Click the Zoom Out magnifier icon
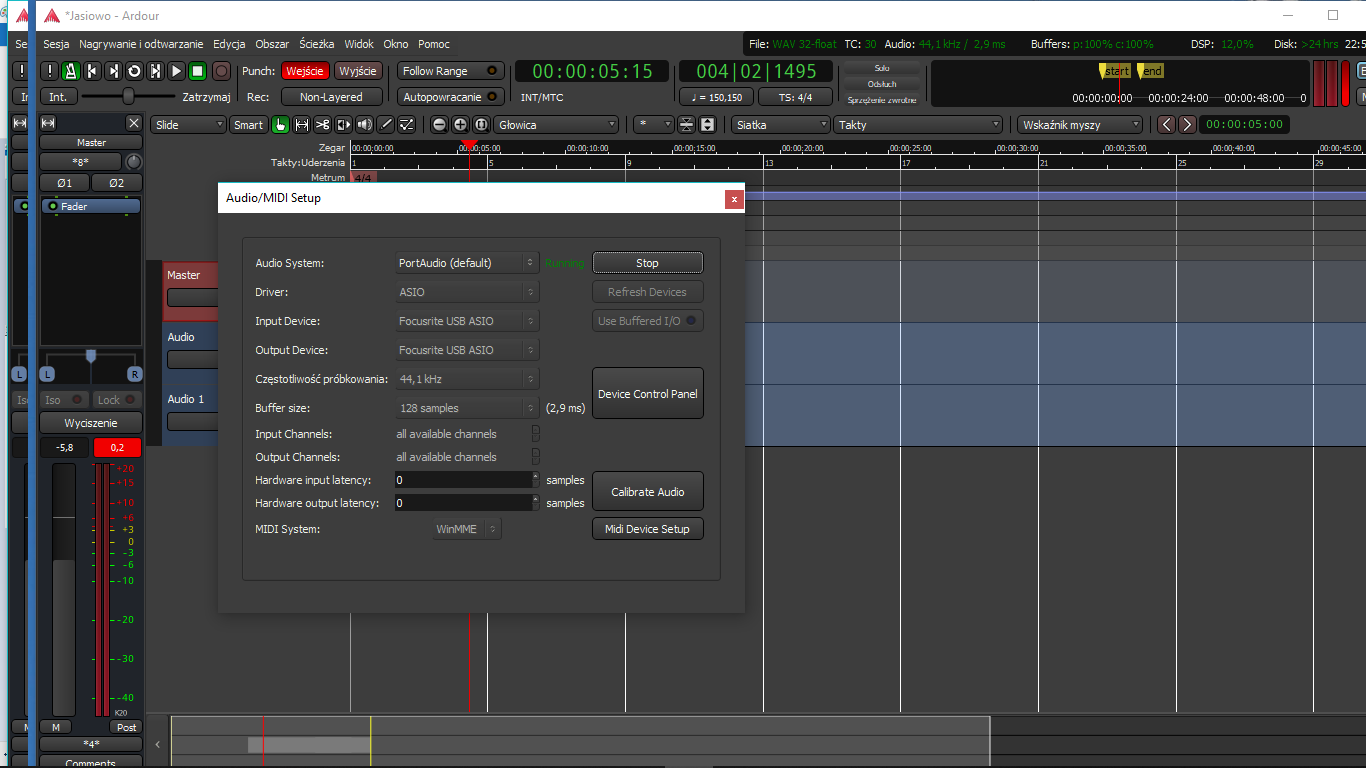This screenshot has height=768, width=1366. (x=439, y=124)
